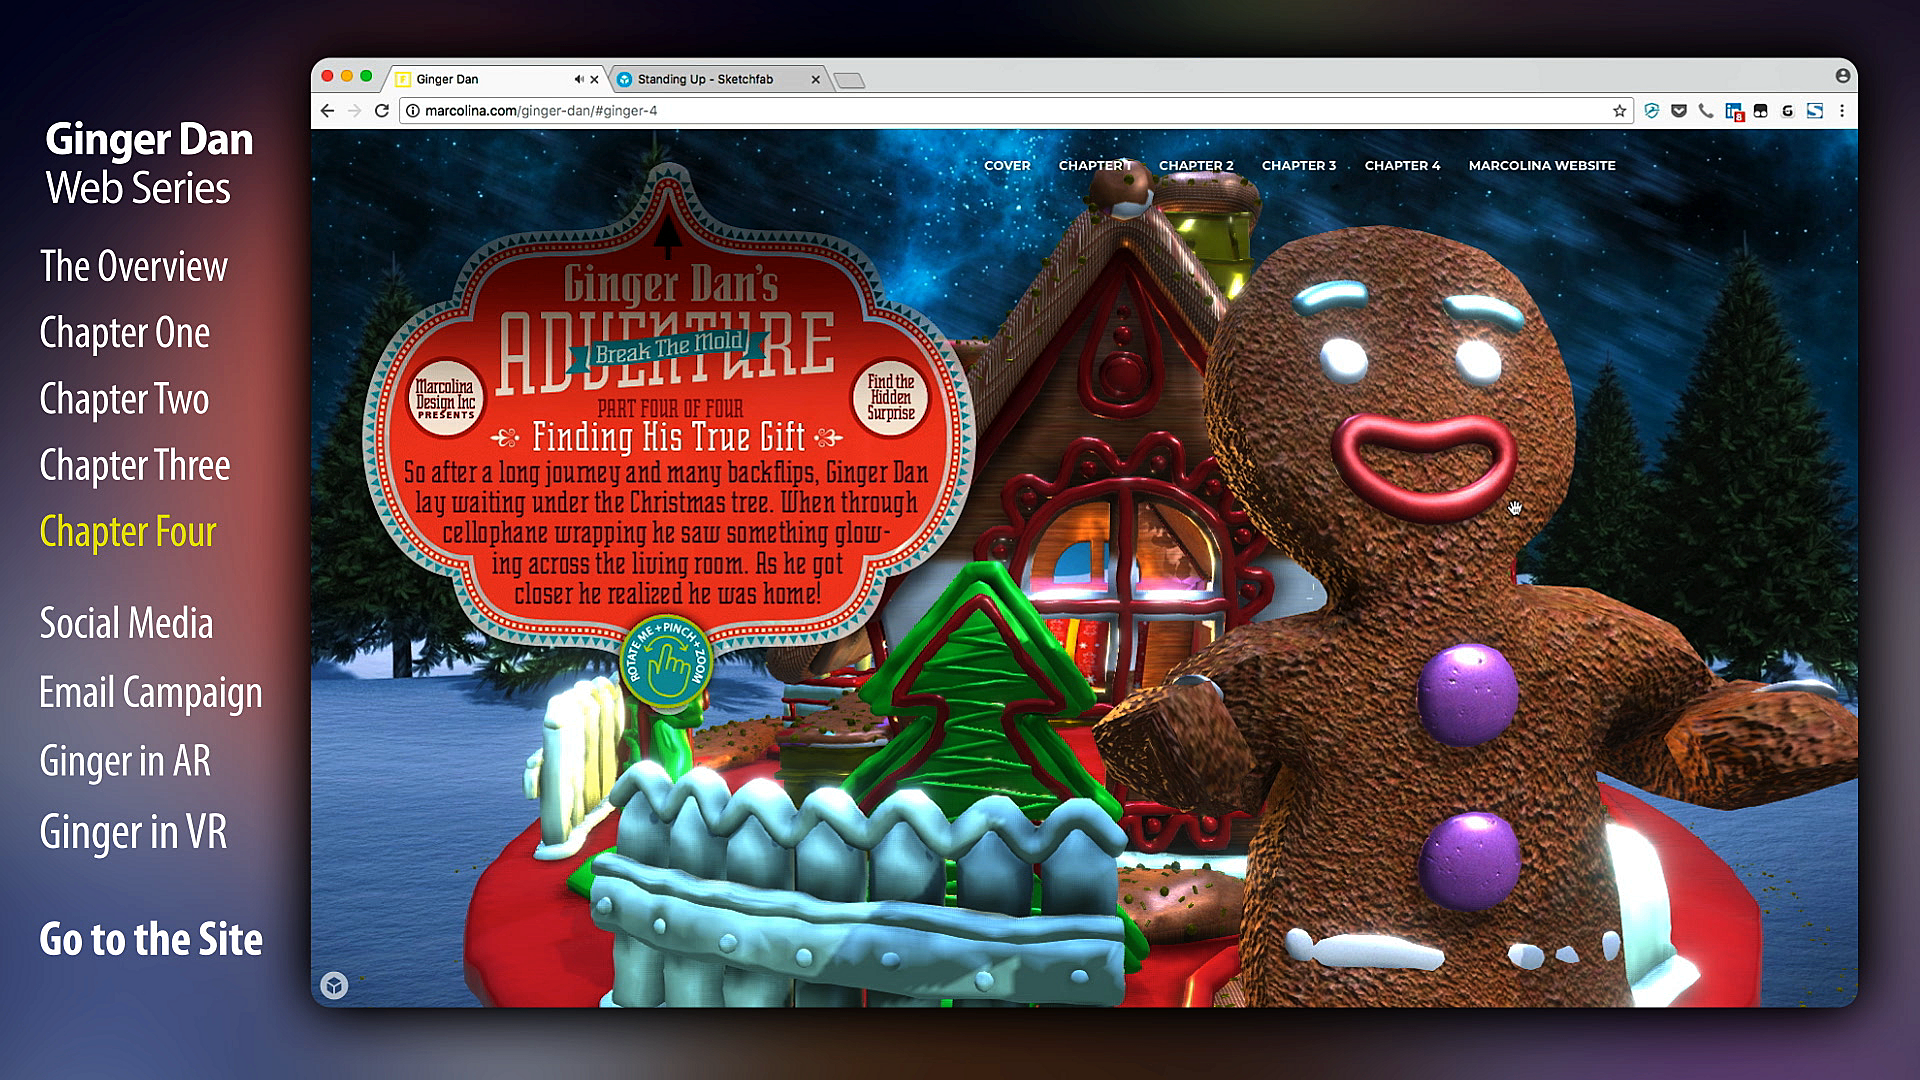Viewport: 1920px width, 1080px height.
Task: Click the Tampermonkey extension icon
Action: (1761, 111)
